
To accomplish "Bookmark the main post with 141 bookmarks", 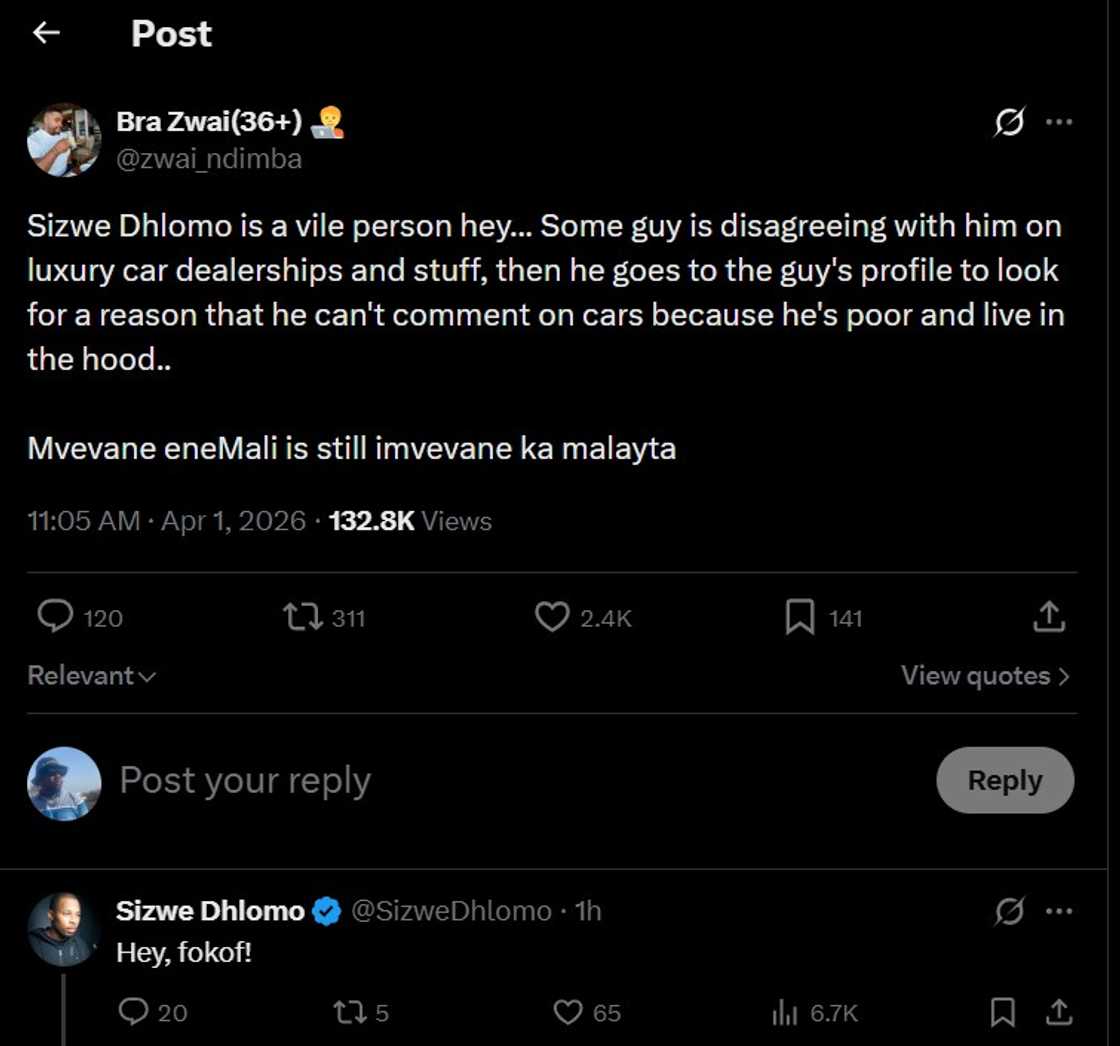I will (x=799, y=617).
